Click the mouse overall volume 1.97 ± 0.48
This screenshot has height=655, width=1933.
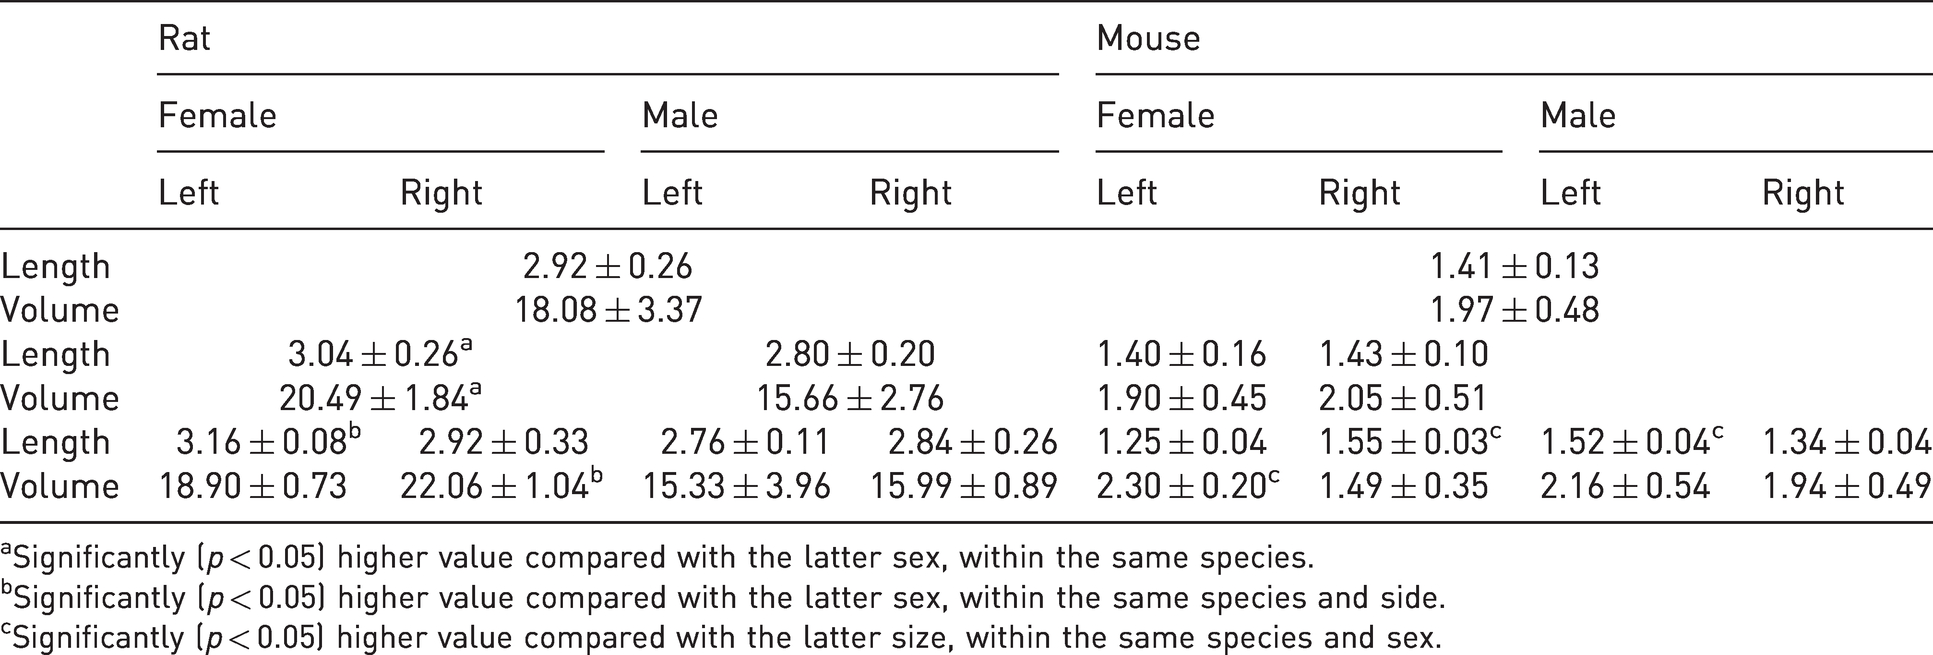pyautogui.click(x=1514, y=310)
